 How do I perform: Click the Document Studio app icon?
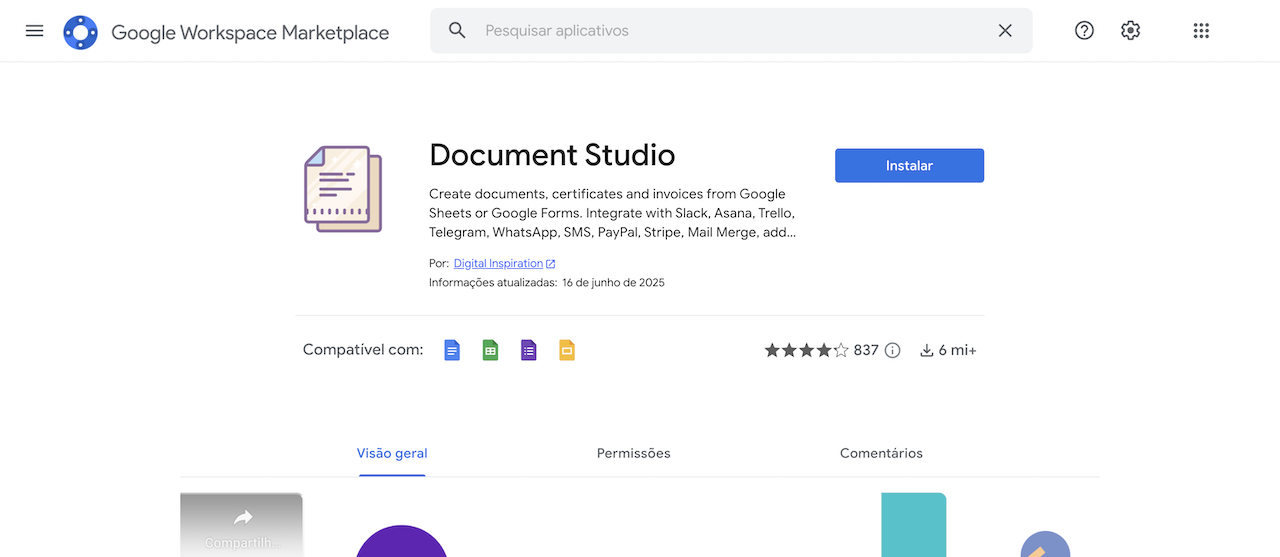coord(343,189)
